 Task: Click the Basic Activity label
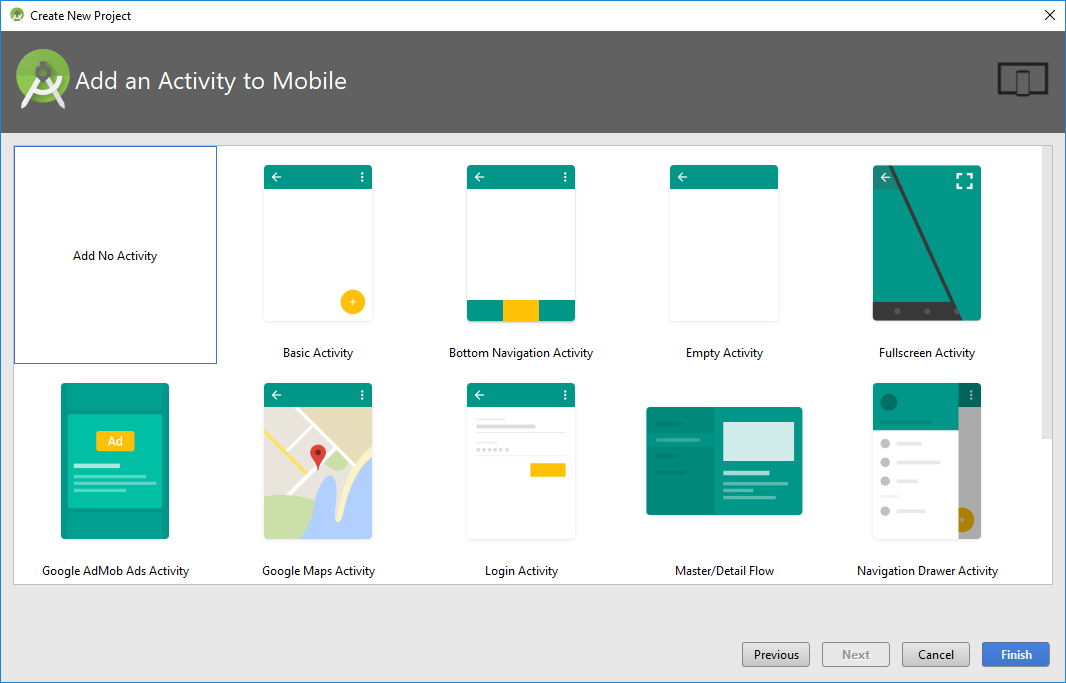[317, 353]
